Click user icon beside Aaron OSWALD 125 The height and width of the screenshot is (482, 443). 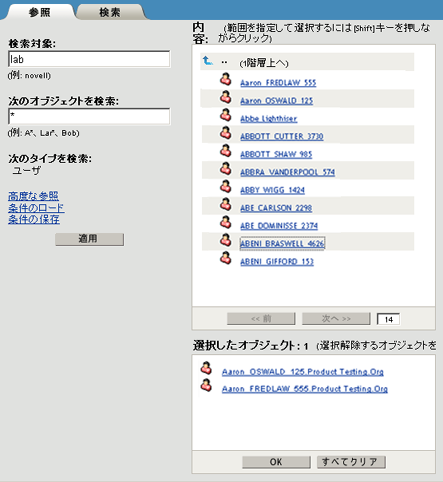pyautogui.click(x=226, y=97)
